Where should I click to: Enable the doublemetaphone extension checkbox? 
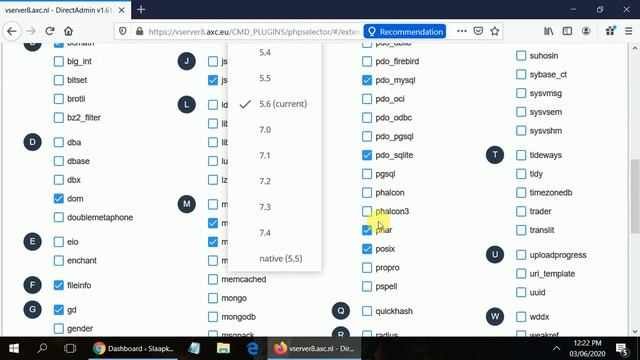(59, 217)
